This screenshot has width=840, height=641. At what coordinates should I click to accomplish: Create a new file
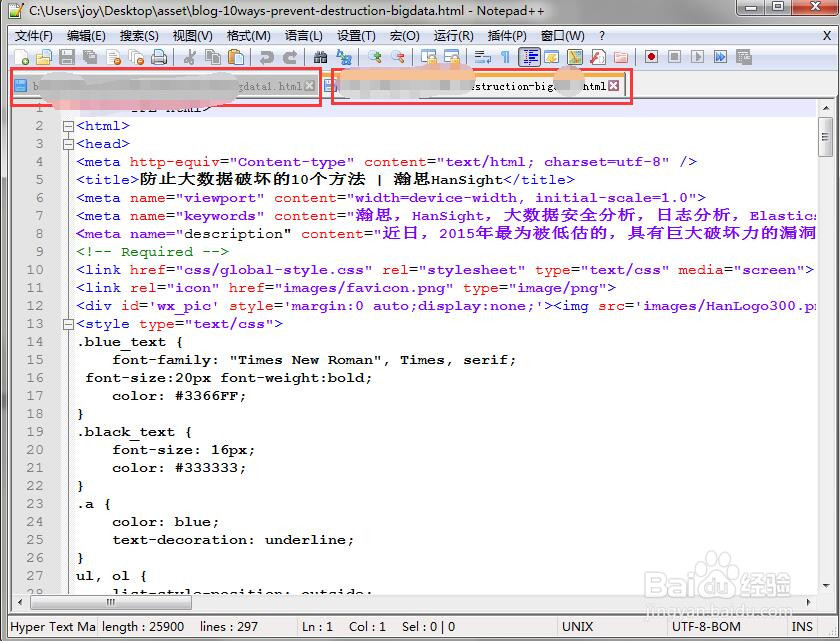[x=21, y=57]
